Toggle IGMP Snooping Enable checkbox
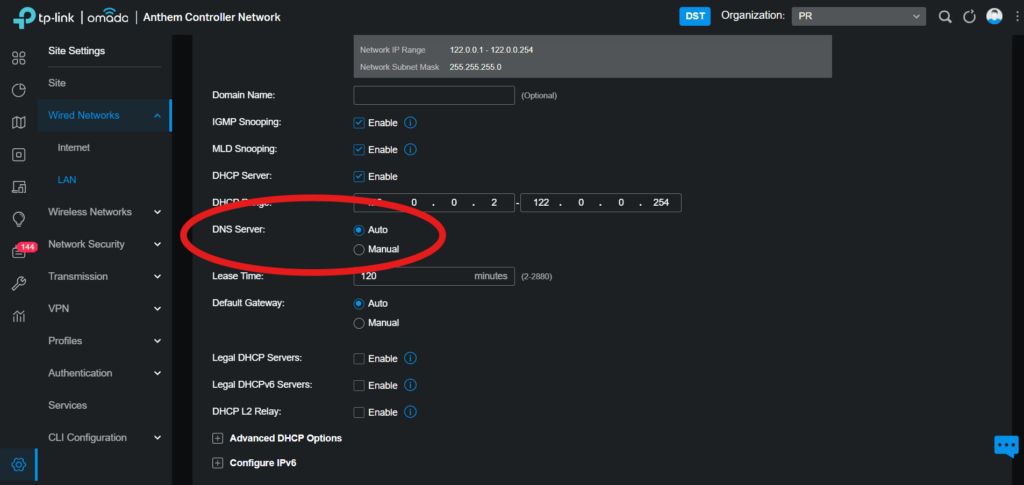 pos(359,123)
